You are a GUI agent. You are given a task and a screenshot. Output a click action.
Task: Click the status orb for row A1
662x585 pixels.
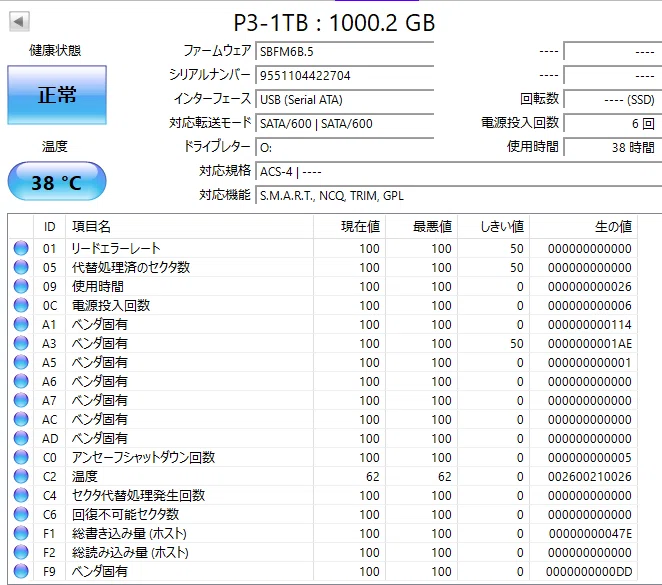(21, 324)
